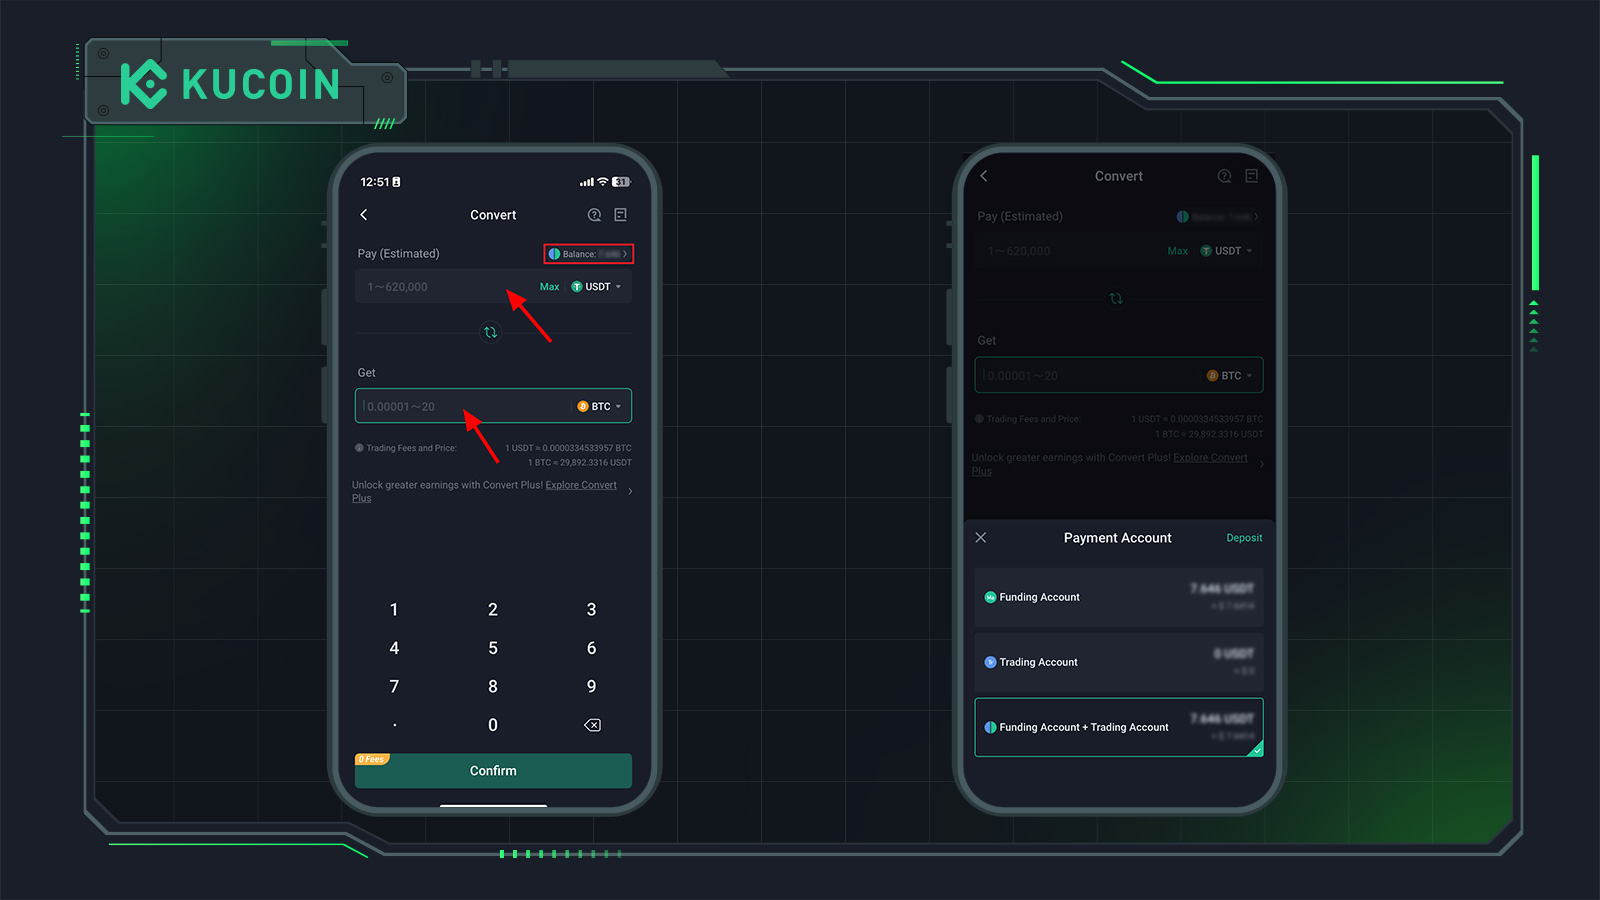Tap Max in left phone Pay field

549,287
